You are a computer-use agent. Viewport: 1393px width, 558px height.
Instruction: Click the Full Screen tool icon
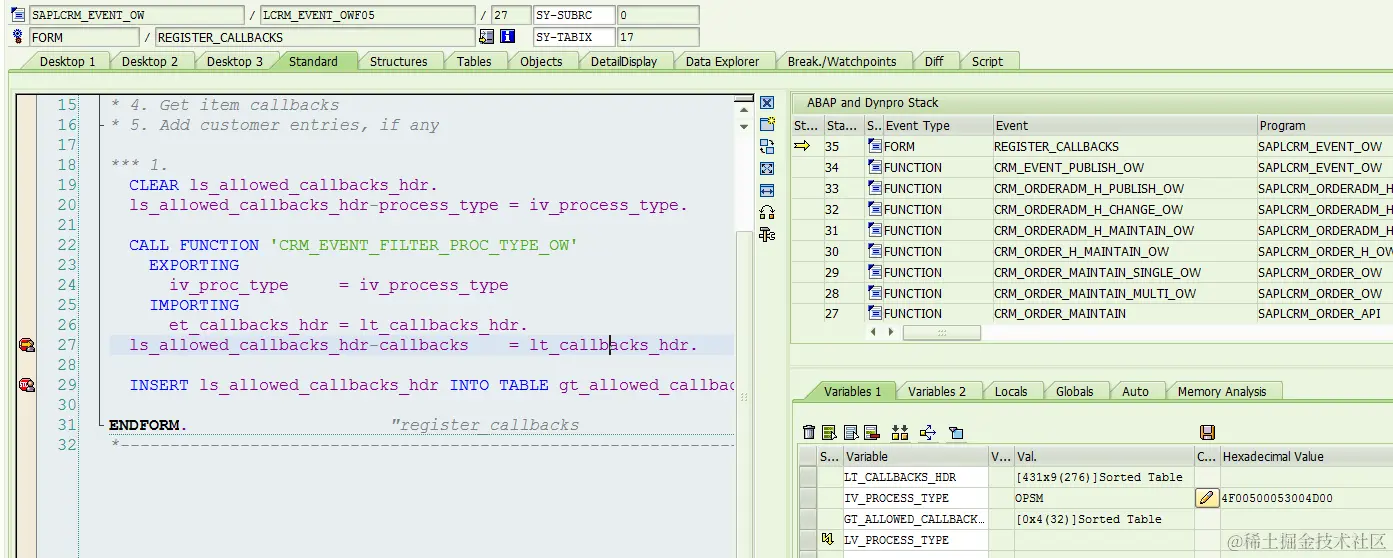(x=767, y=168)
